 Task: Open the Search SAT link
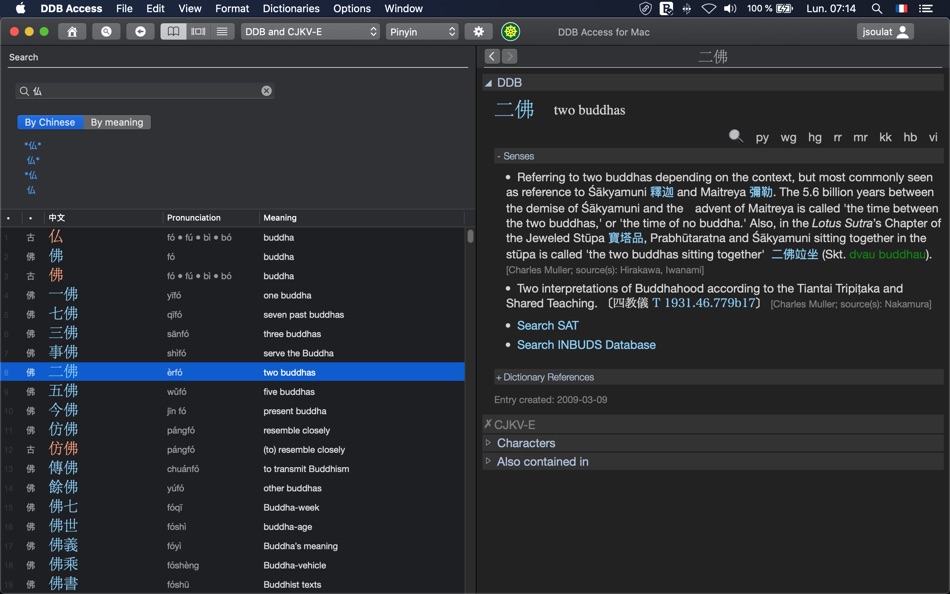point(548,325)
